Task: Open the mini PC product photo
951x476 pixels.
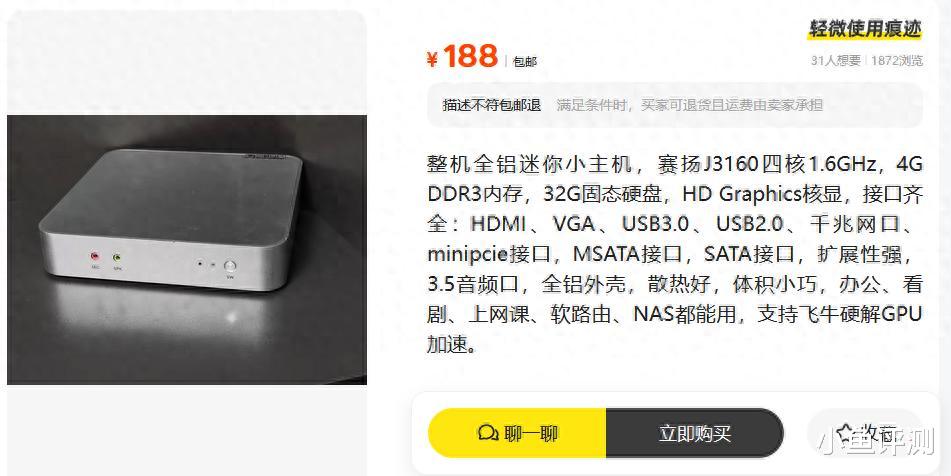Action: coord(187,249)
